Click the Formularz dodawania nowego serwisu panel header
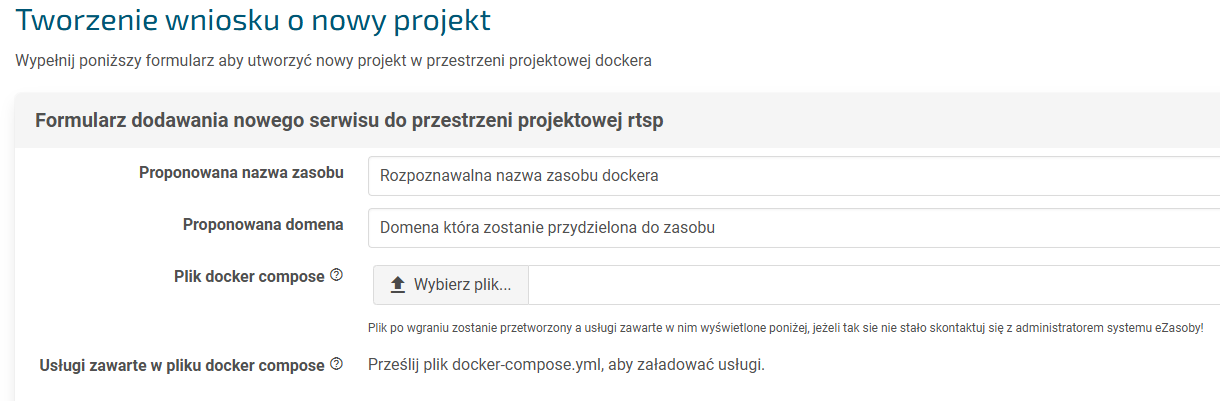The width and height of the screenshot is (1220, 401). point(349,121)
